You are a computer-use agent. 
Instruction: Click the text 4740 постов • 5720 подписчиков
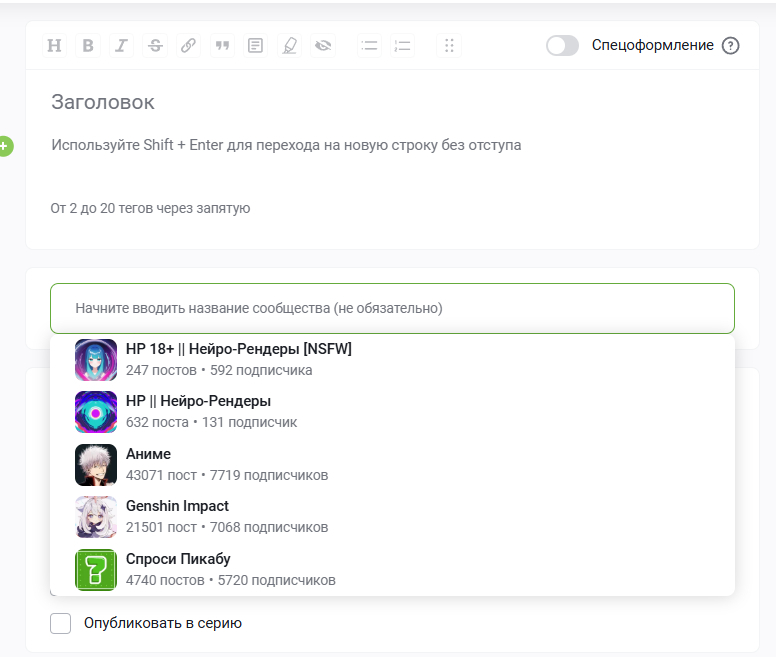click(x=231, y=580)
